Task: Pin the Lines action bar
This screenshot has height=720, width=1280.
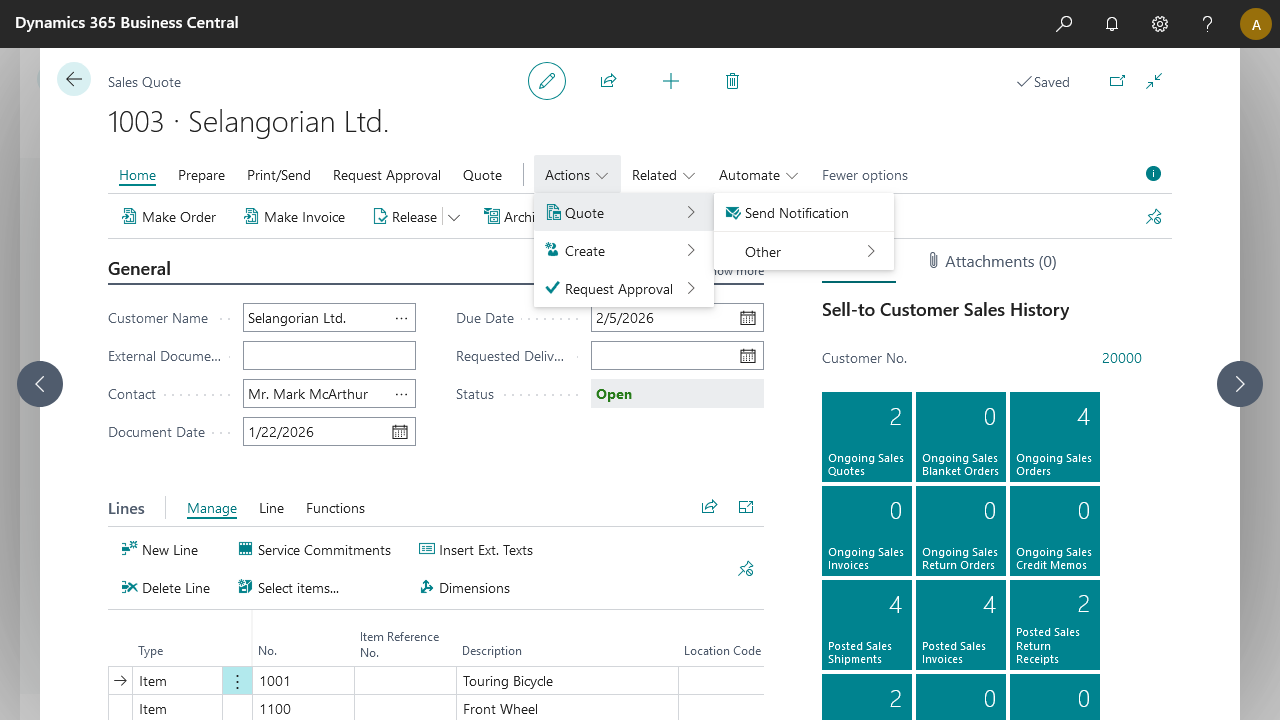Action: pyautogui.click(x=746, y=569)
